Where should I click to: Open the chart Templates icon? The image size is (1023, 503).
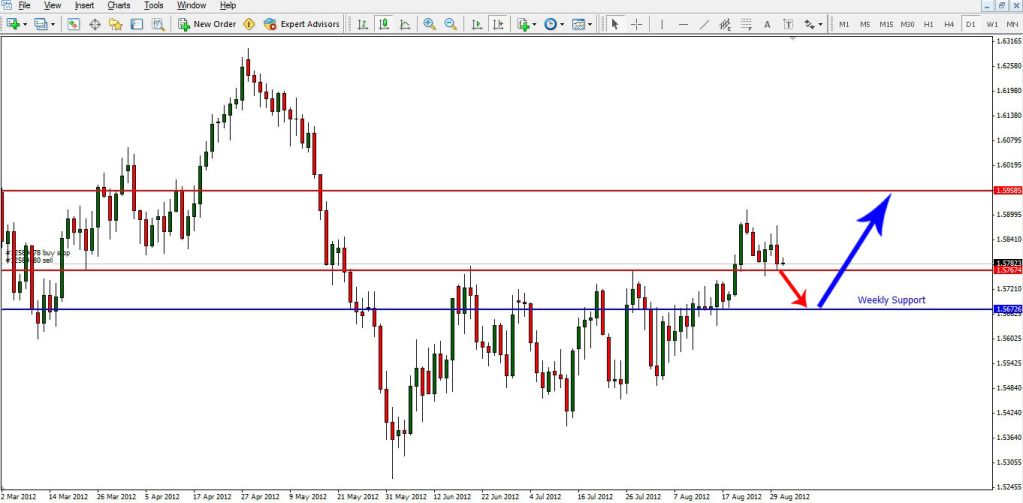coord(579,24)
